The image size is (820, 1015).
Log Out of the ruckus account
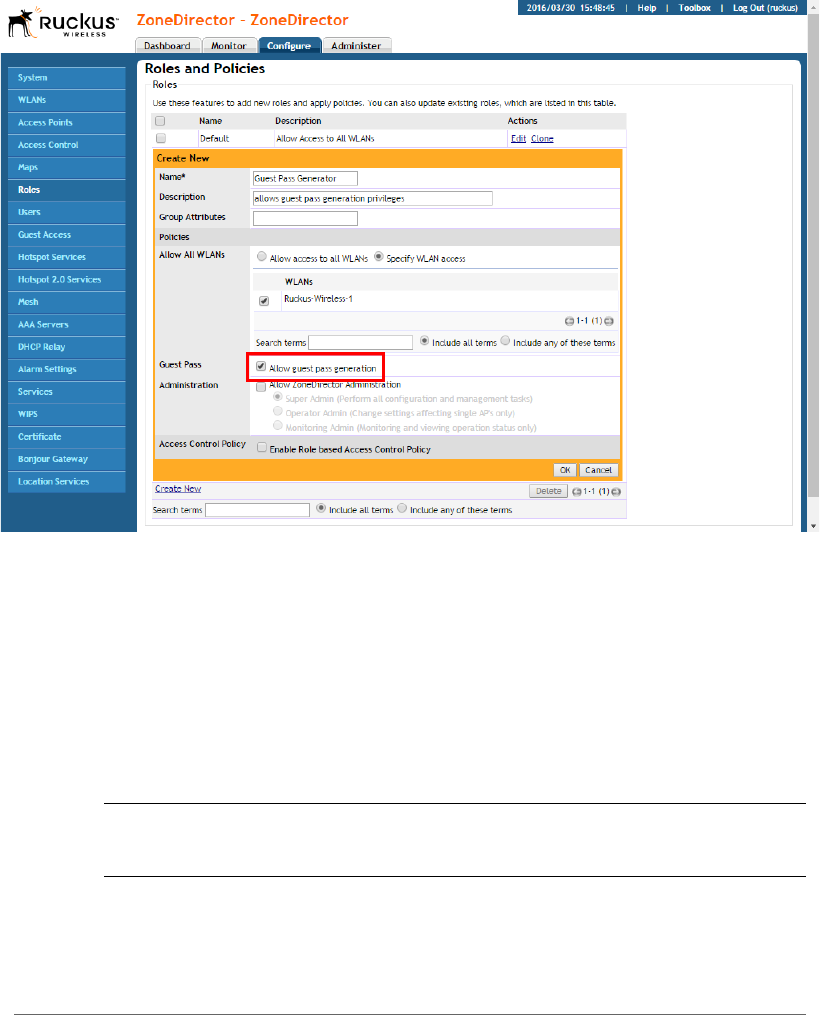coord(765,8)
